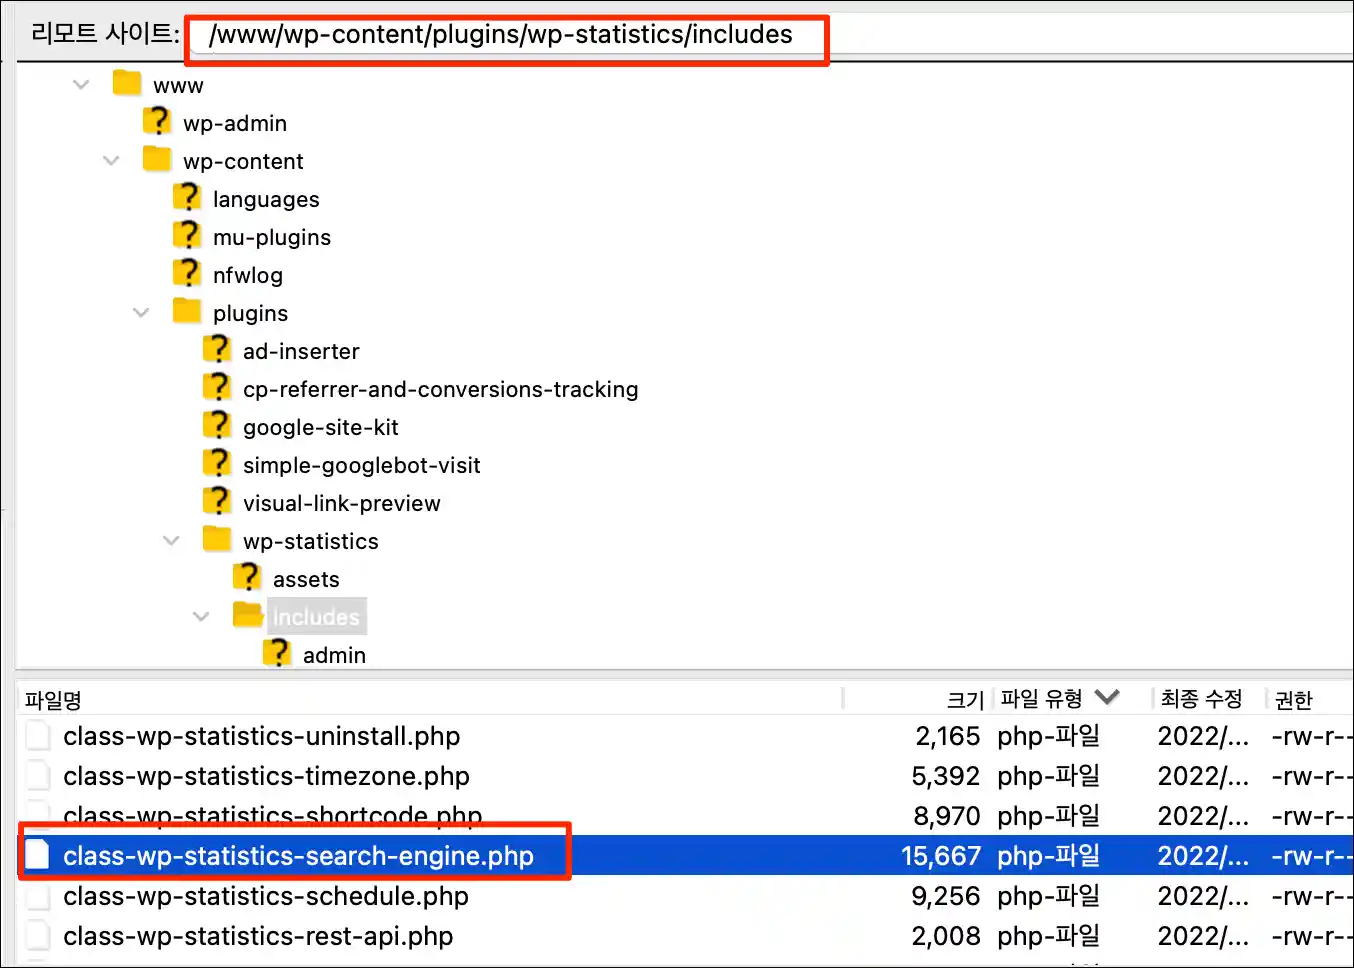
Task: Click the schedule.php file icon
Action: pos(37,895)
